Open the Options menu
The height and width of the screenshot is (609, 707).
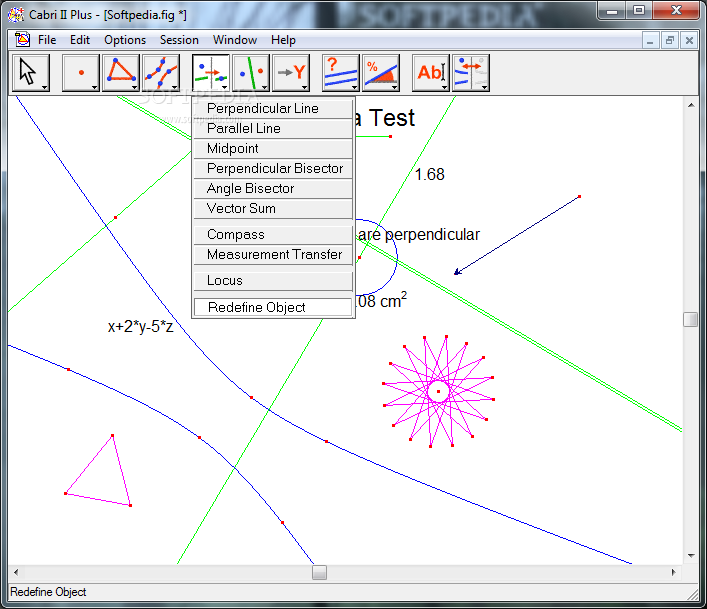(125, 40)
